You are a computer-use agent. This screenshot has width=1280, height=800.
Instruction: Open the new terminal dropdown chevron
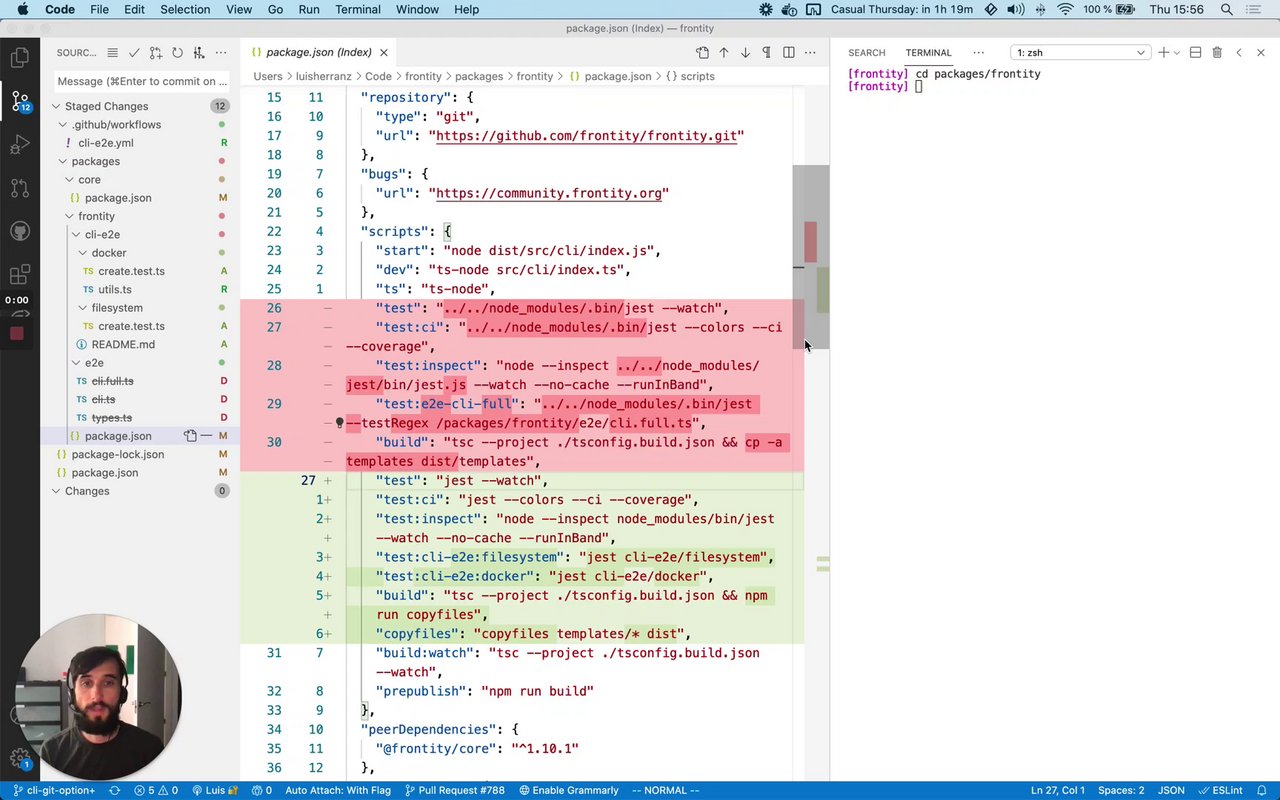1176,52
